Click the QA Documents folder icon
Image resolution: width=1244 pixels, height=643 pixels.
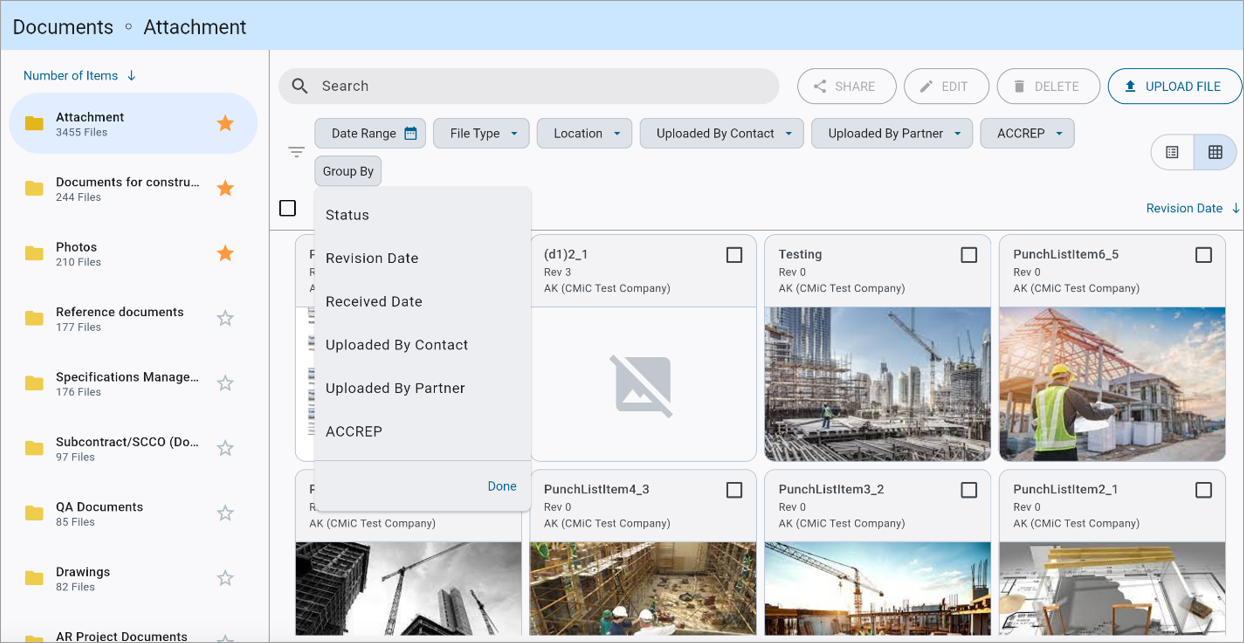34,513
